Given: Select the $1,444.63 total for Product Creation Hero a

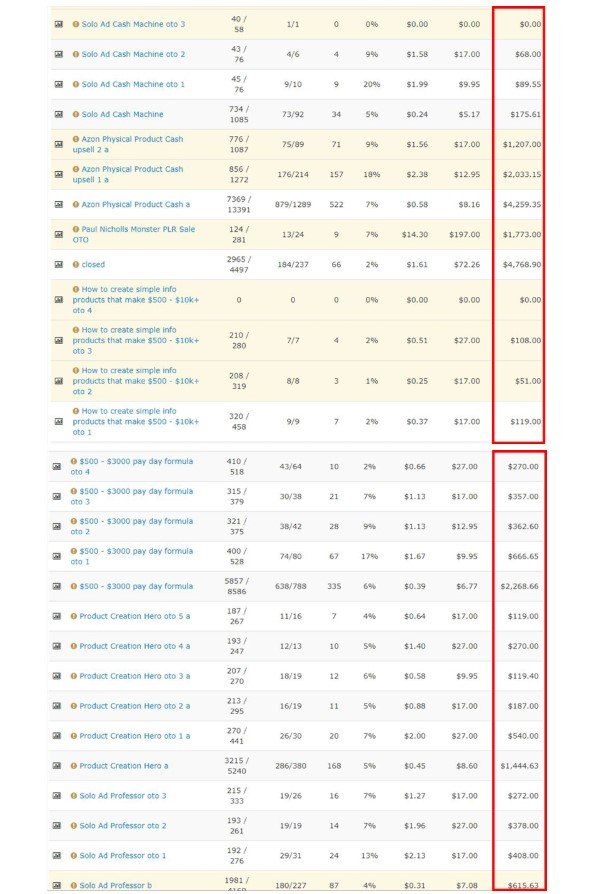Looking at the screenshot, I should (x=519, y=766).
